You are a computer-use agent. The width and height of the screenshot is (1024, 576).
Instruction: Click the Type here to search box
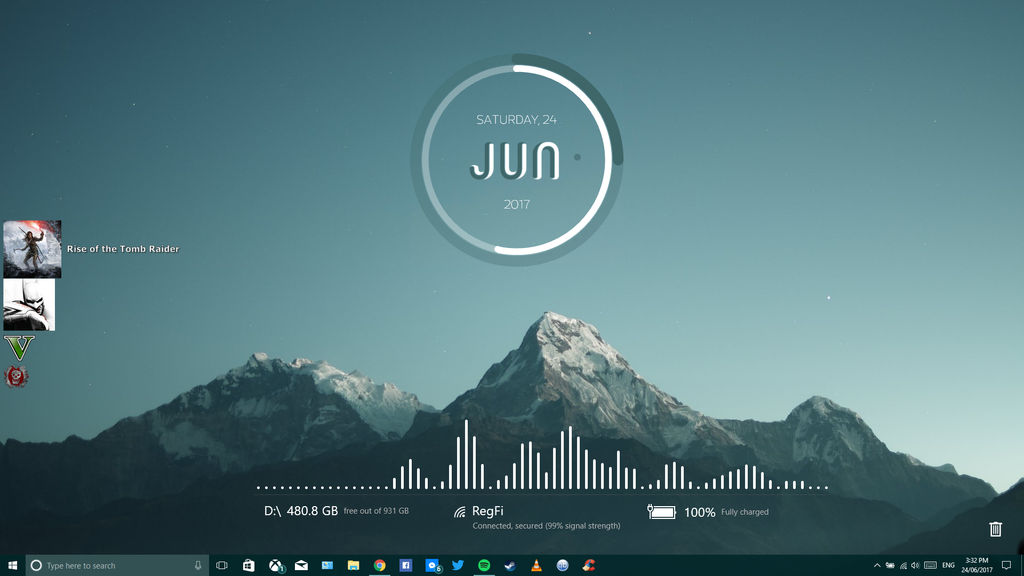[x=118, y=565]
